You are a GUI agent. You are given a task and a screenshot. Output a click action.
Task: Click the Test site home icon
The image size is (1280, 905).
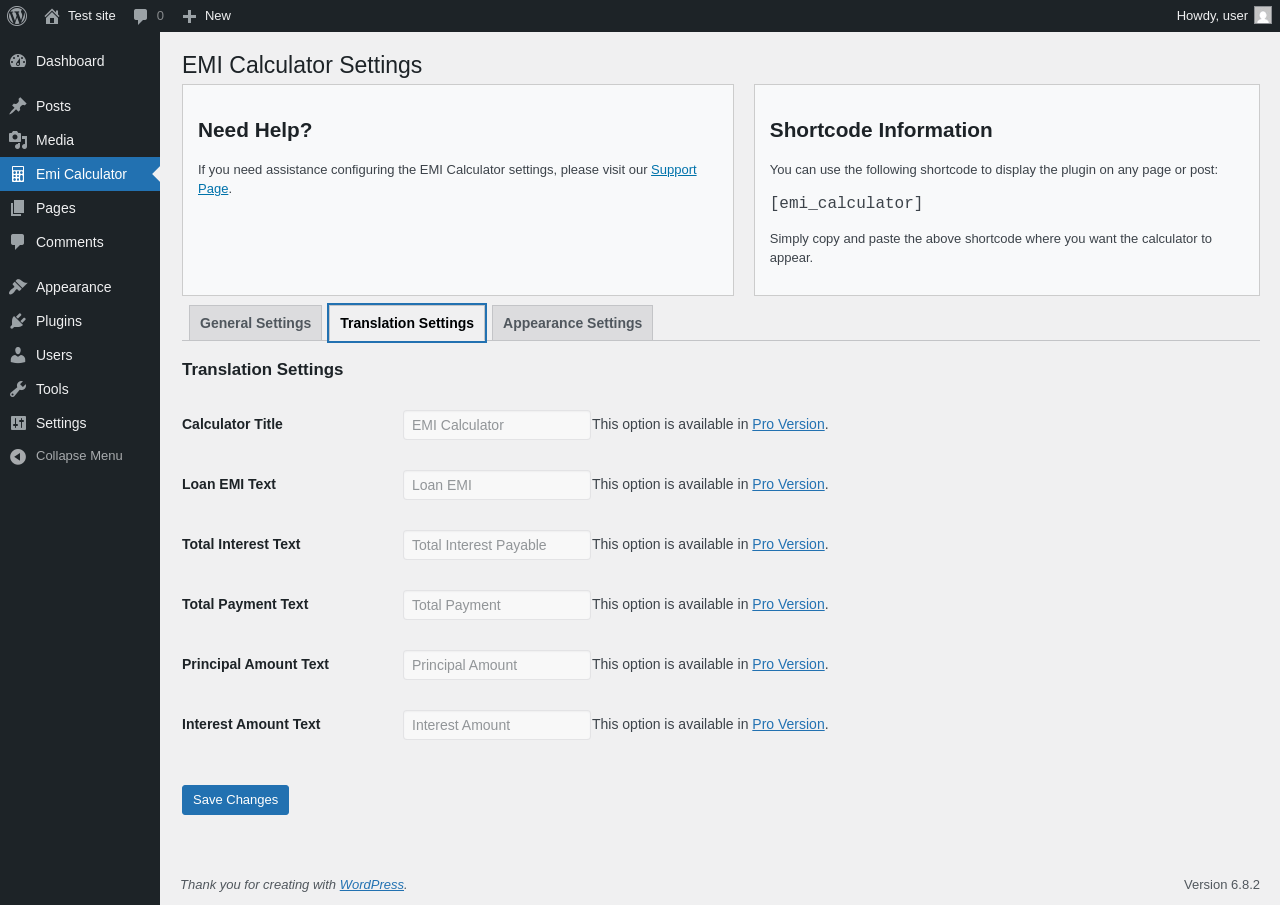click(52, 16)
